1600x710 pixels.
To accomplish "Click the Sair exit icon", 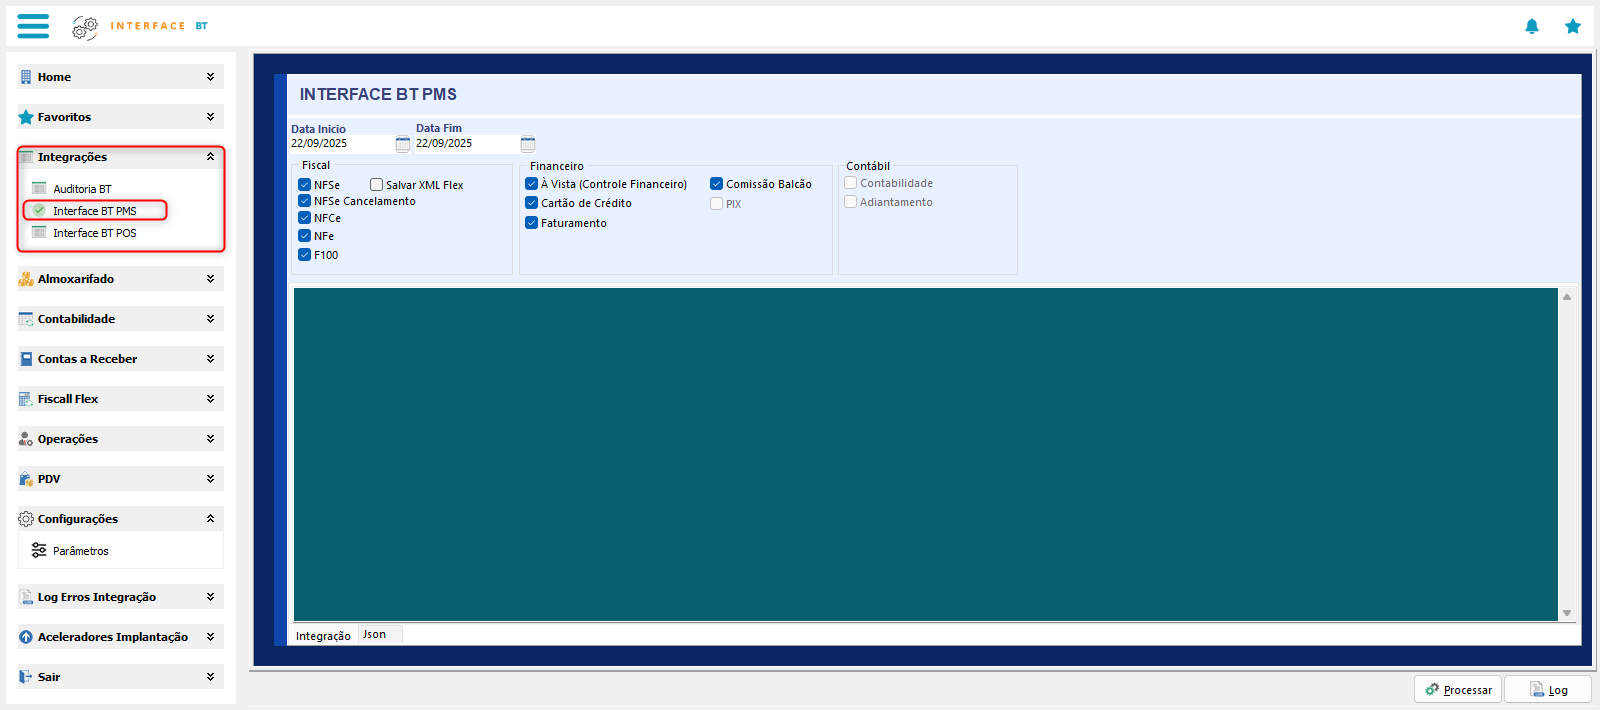I will [x=26, y=677].
